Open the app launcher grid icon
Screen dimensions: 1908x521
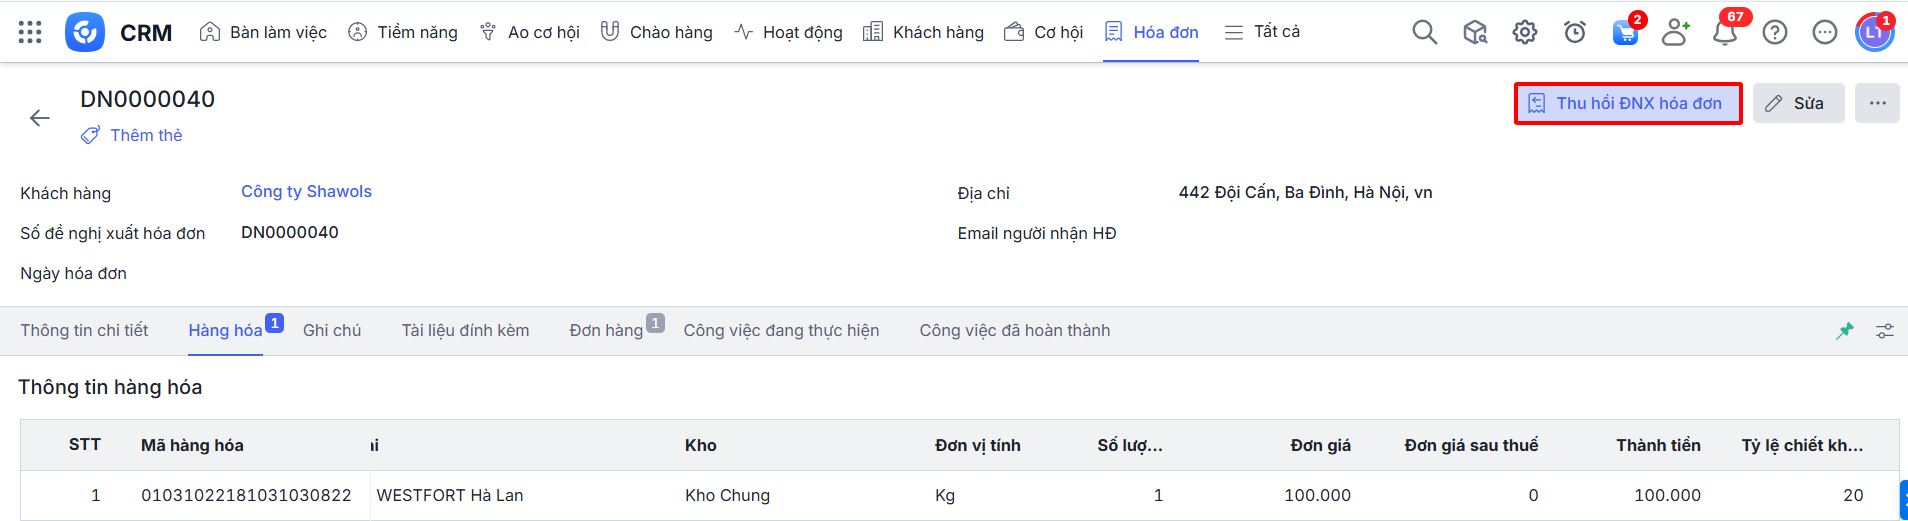pos(30,32)
